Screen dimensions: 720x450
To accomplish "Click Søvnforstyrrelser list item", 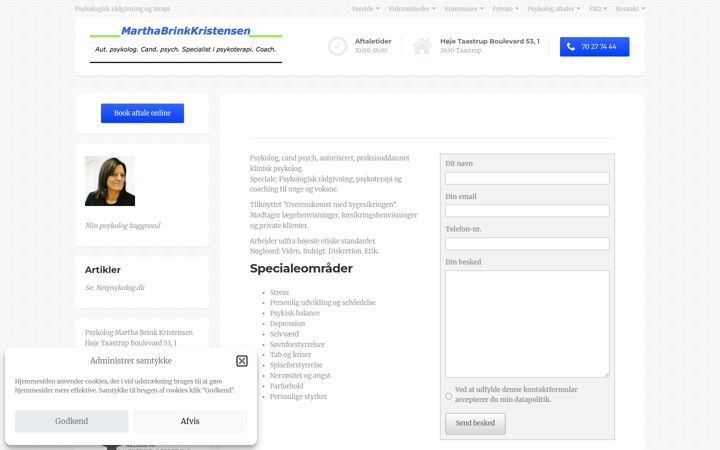I will [x=297, y=344].
